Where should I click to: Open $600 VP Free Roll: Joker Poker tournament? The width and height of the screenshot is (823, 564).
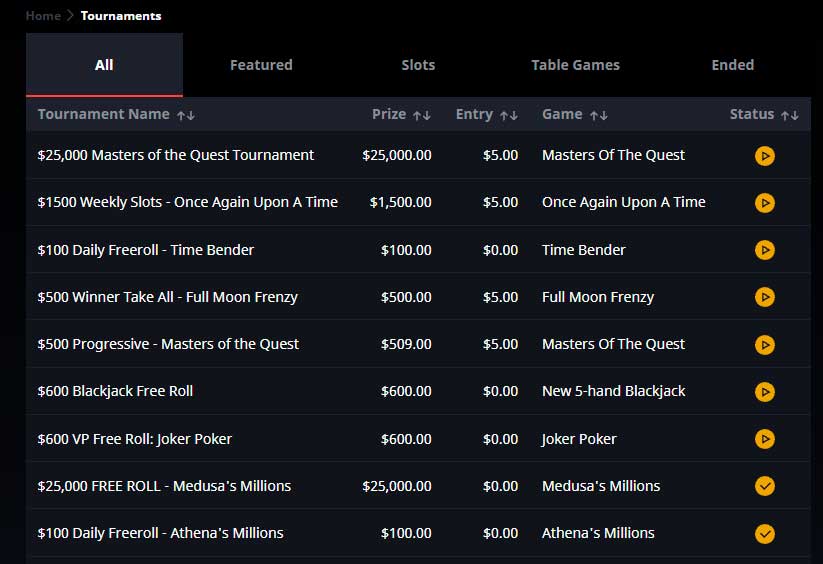click(x=134, y=439)
